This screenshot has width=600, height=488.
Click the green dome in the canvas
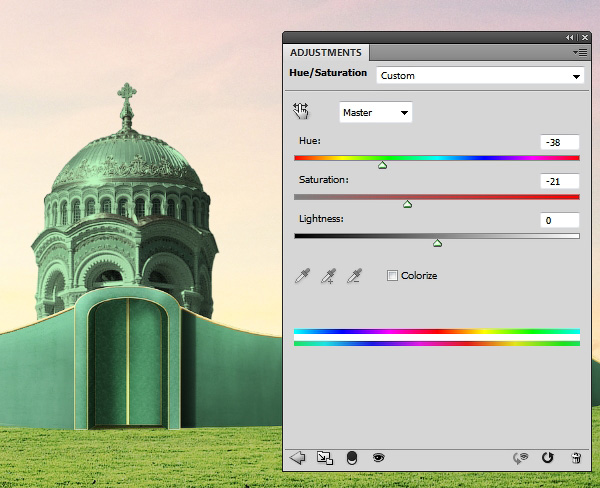127,161
